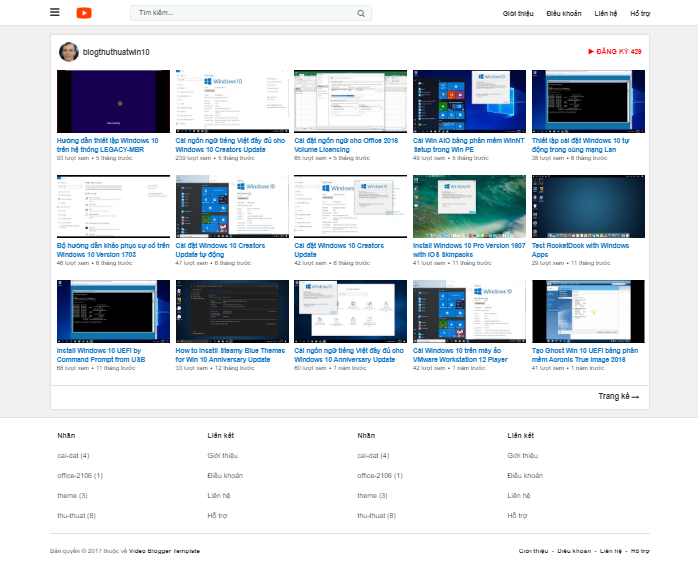Open thumbnail for Office 2016 Volume Licensing

[x=350, y=101]
